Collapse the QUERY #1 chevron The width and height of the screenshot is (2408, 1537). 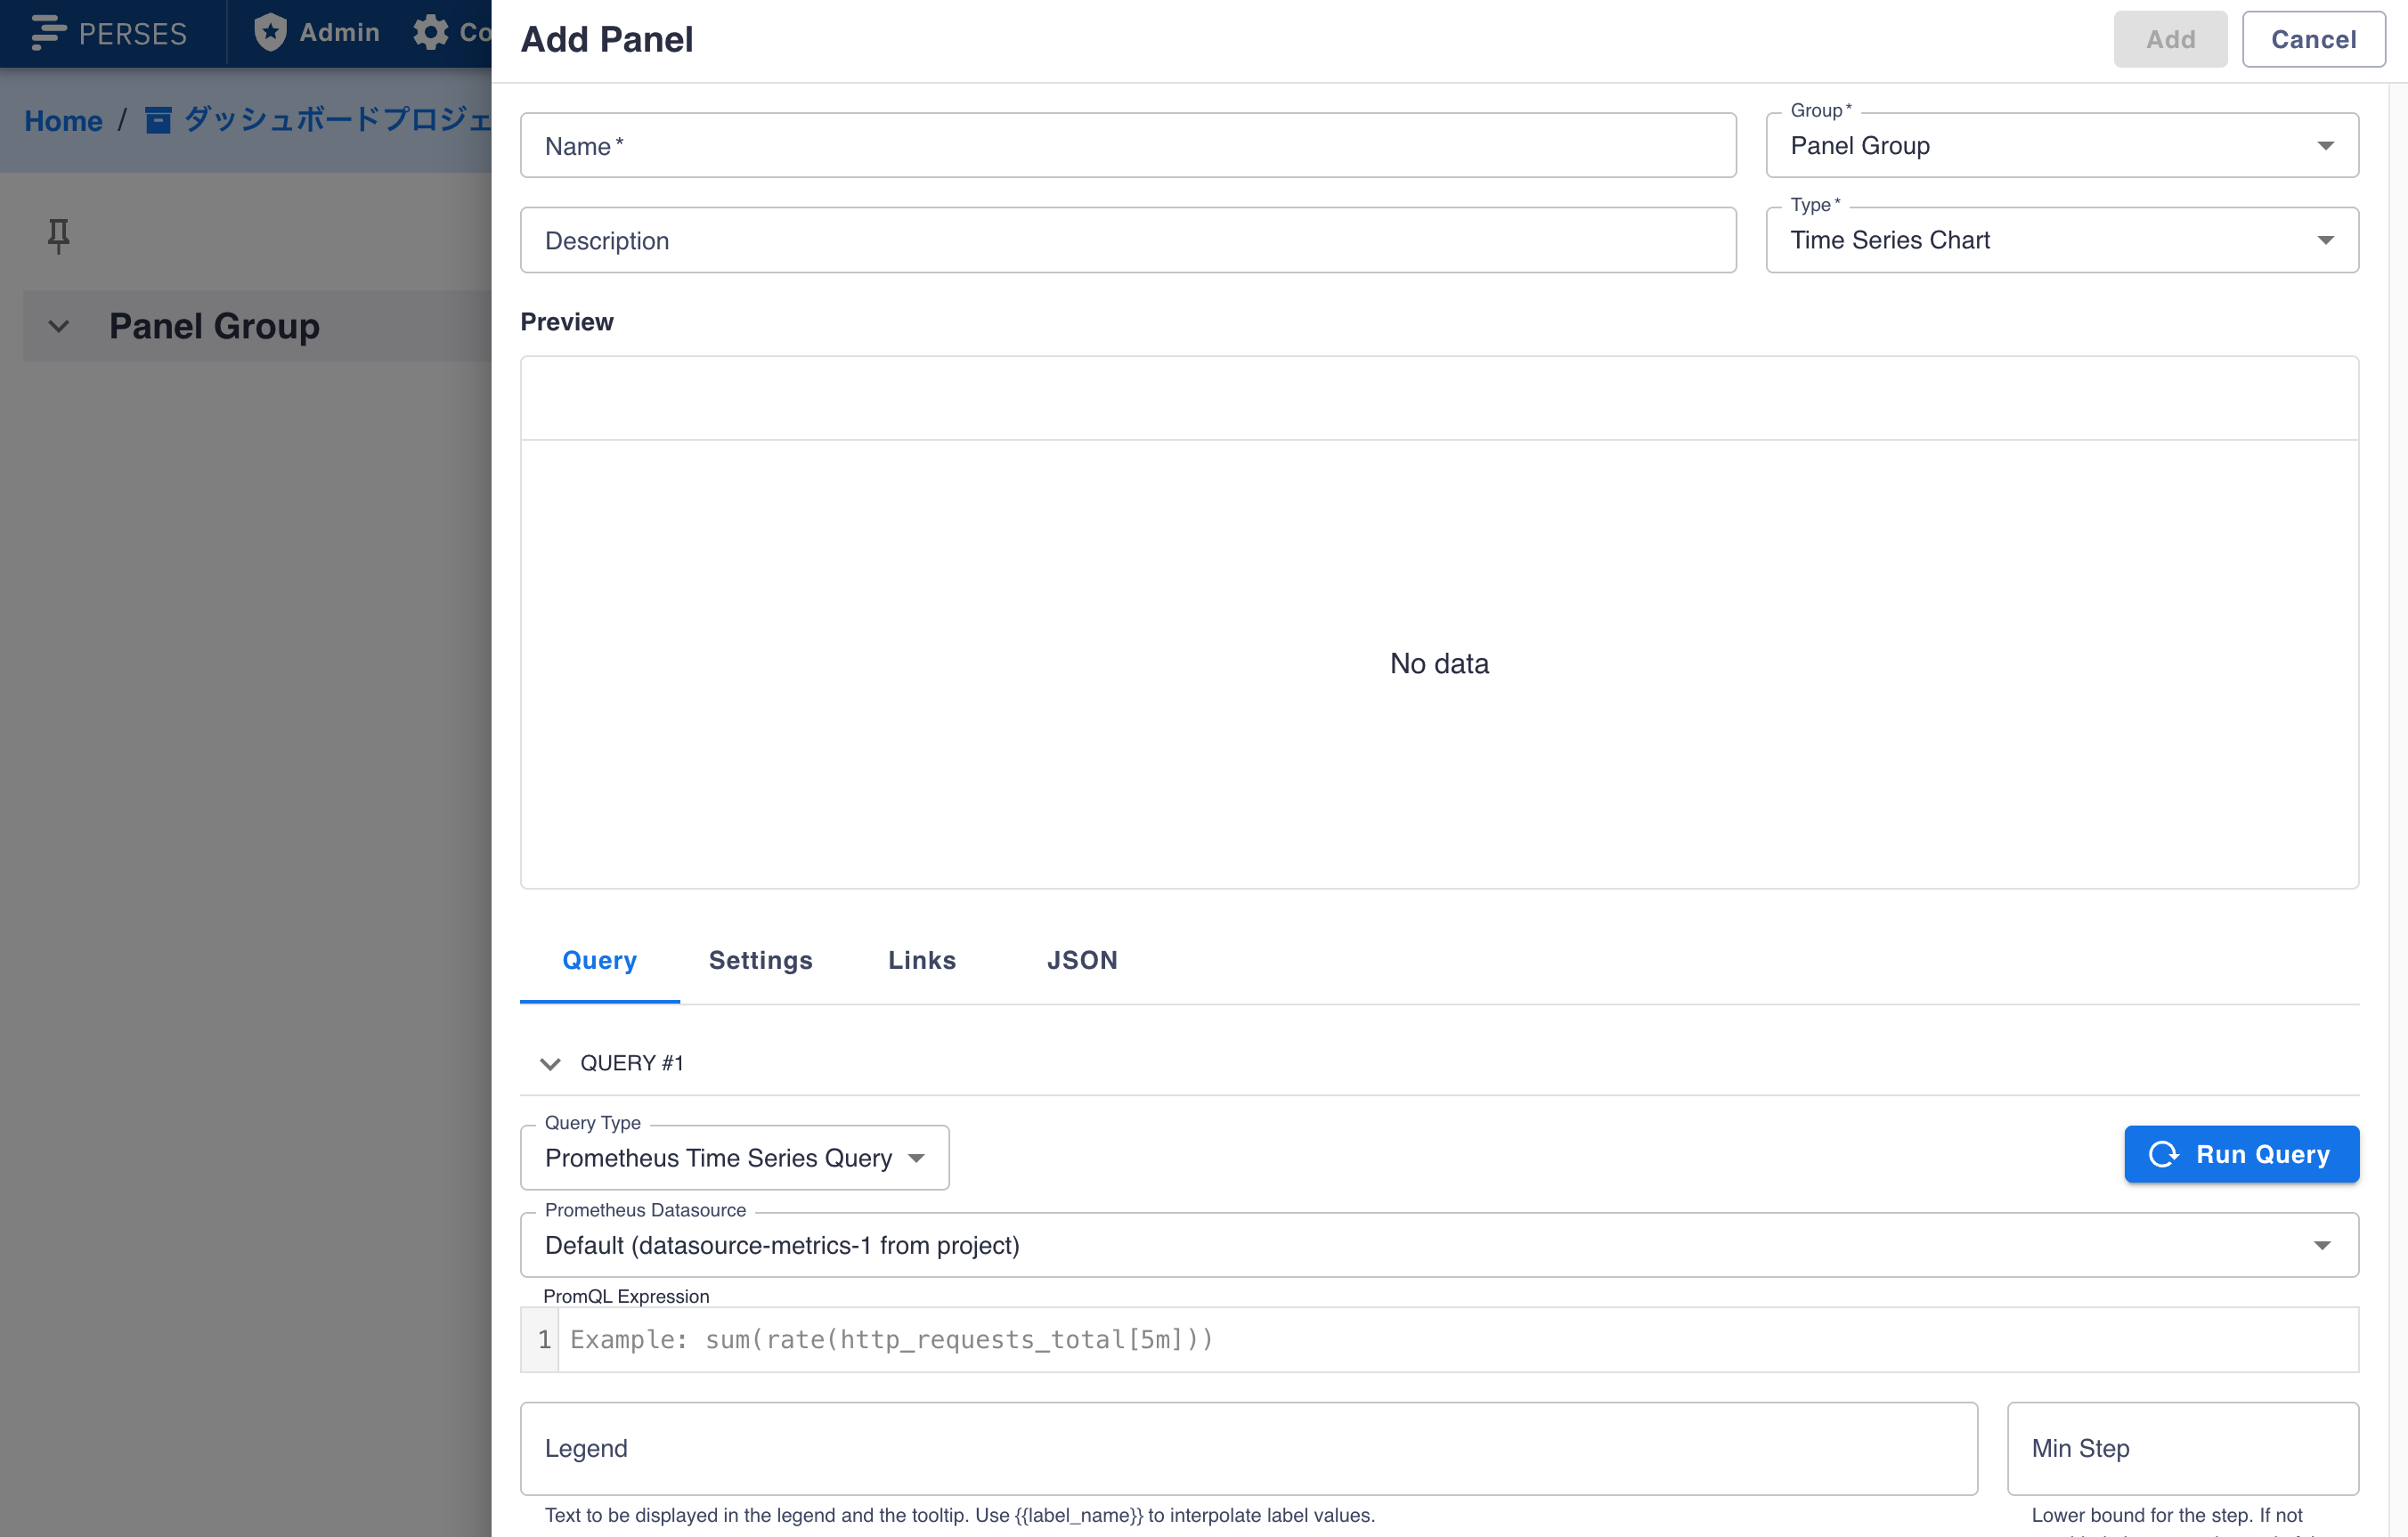pyautogui.click(x=550, y=1063)
